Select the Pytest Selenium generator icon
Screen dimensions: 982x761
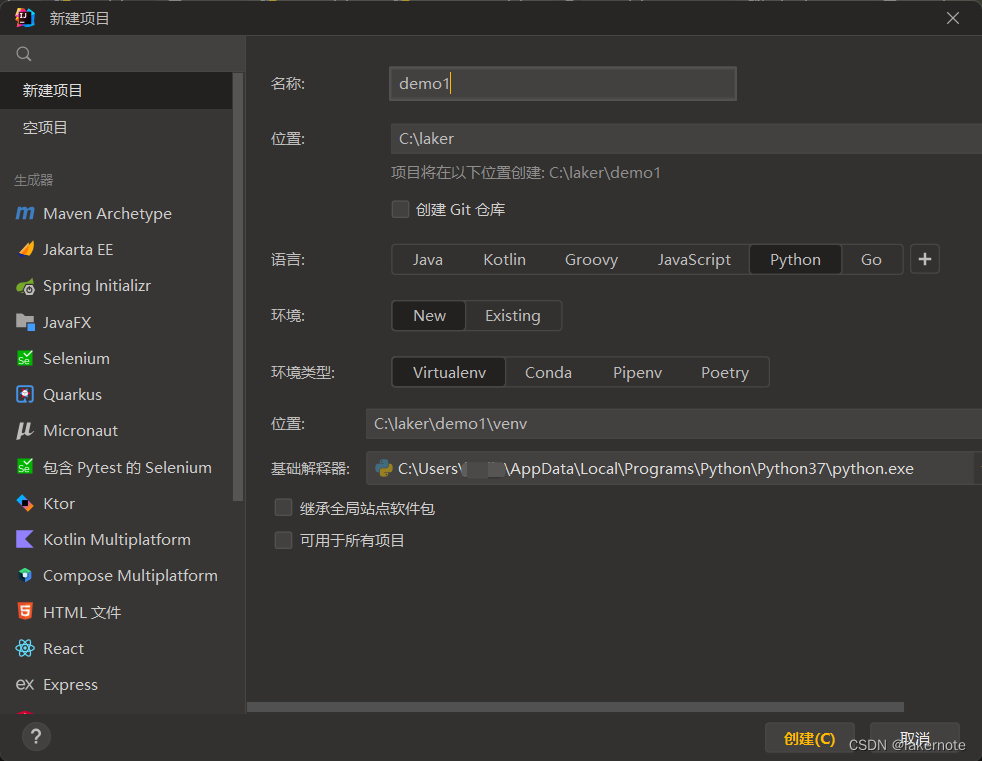[25, 467]
